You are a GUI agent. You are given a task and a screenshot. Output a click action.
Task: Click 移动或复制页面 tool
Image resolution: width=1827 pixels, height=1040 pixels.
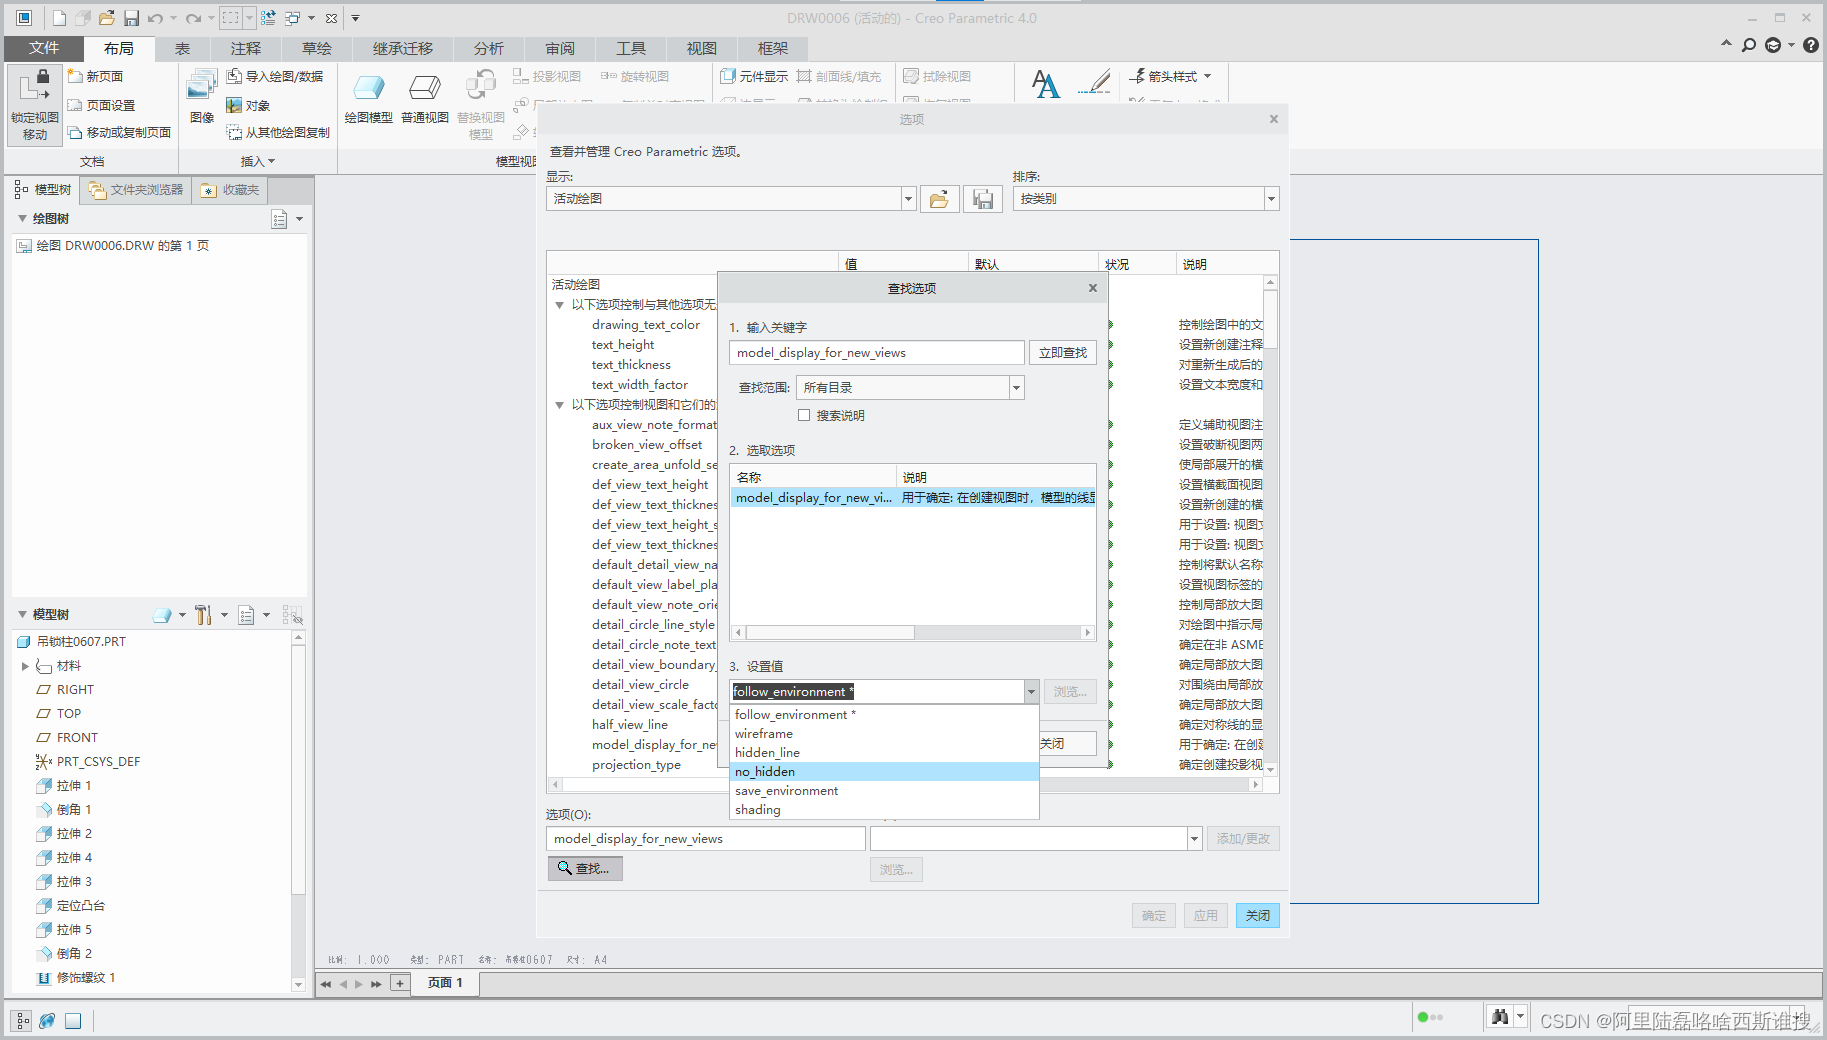119,132
